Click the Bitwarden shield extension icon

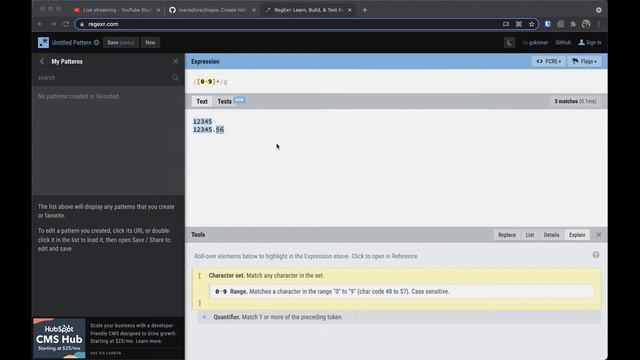click(x=548, y=24)
